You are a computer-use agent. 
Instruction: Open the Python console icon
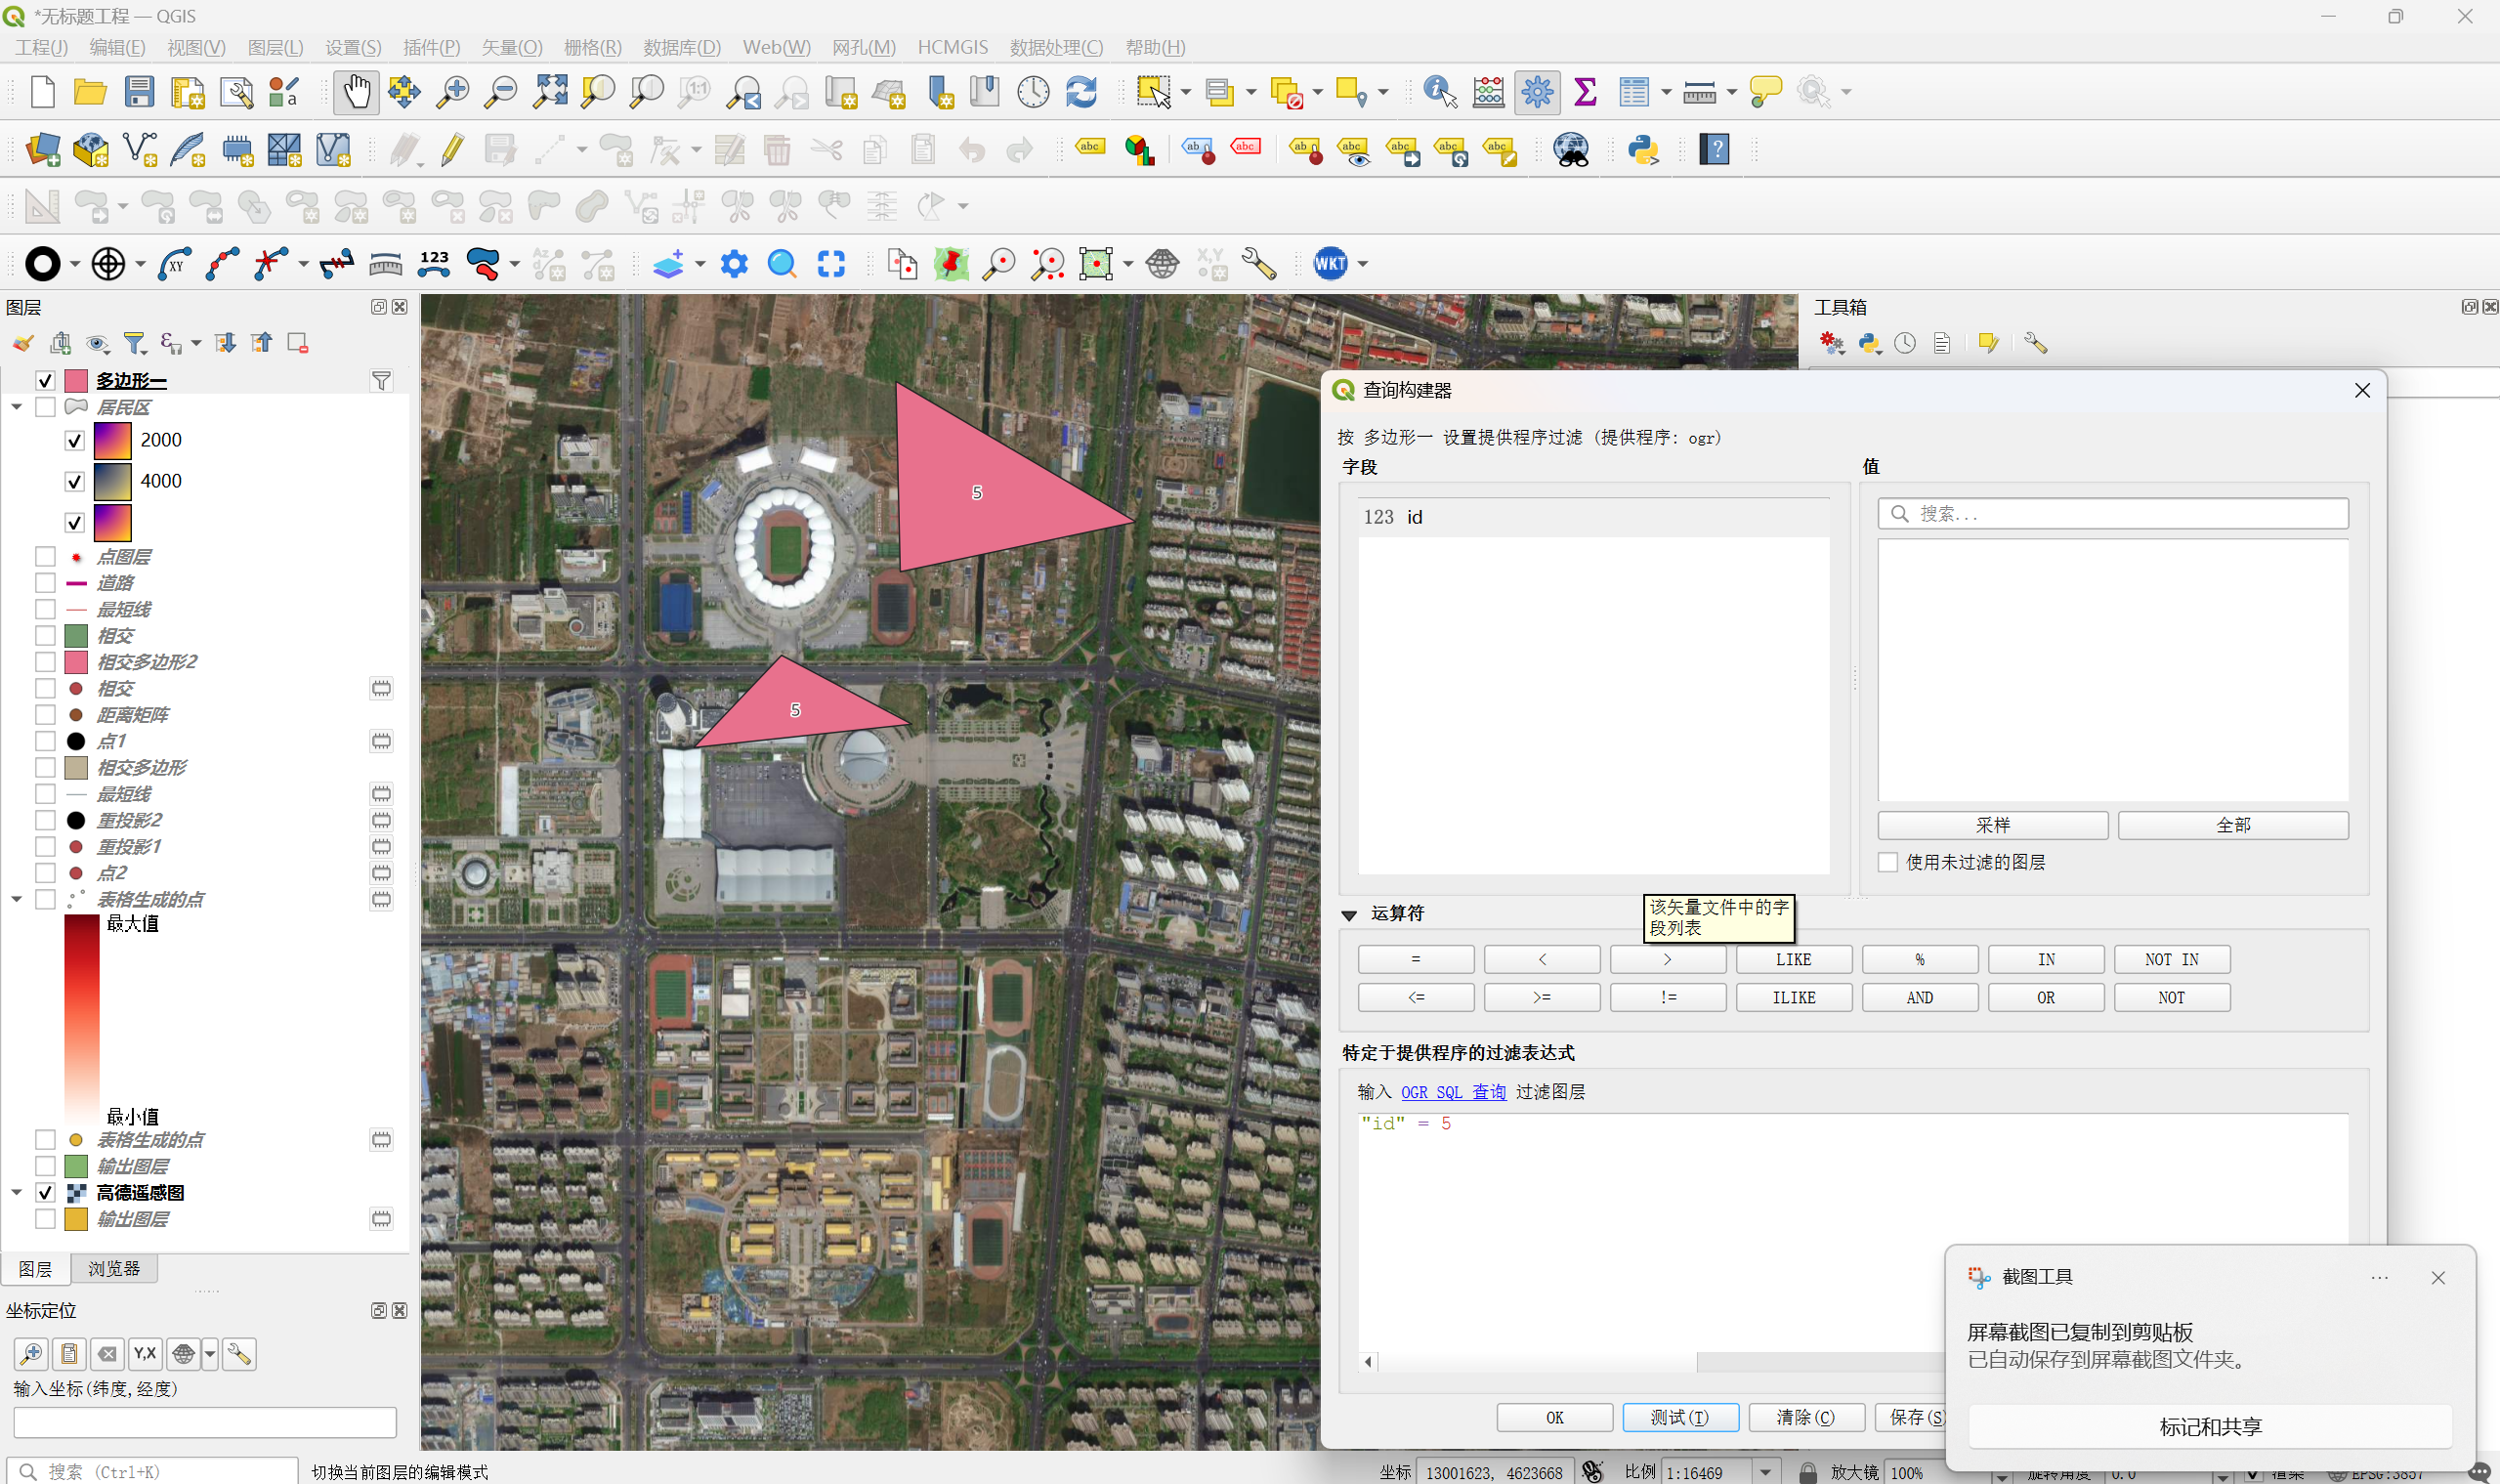pos(1643,150)
